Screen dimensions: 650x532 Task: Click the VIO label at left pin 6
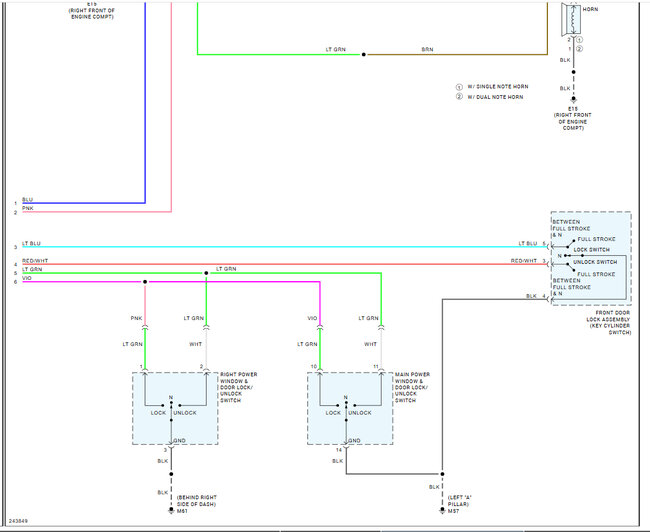27,278
